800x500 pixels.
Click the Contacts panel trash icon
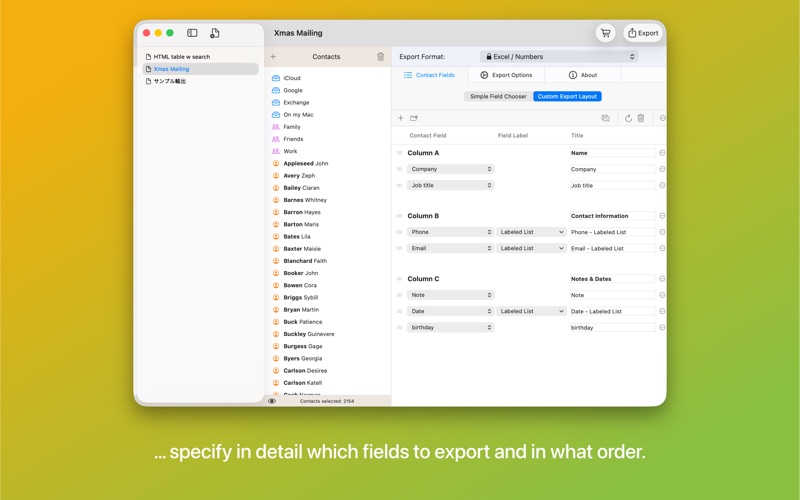(381, 57)
